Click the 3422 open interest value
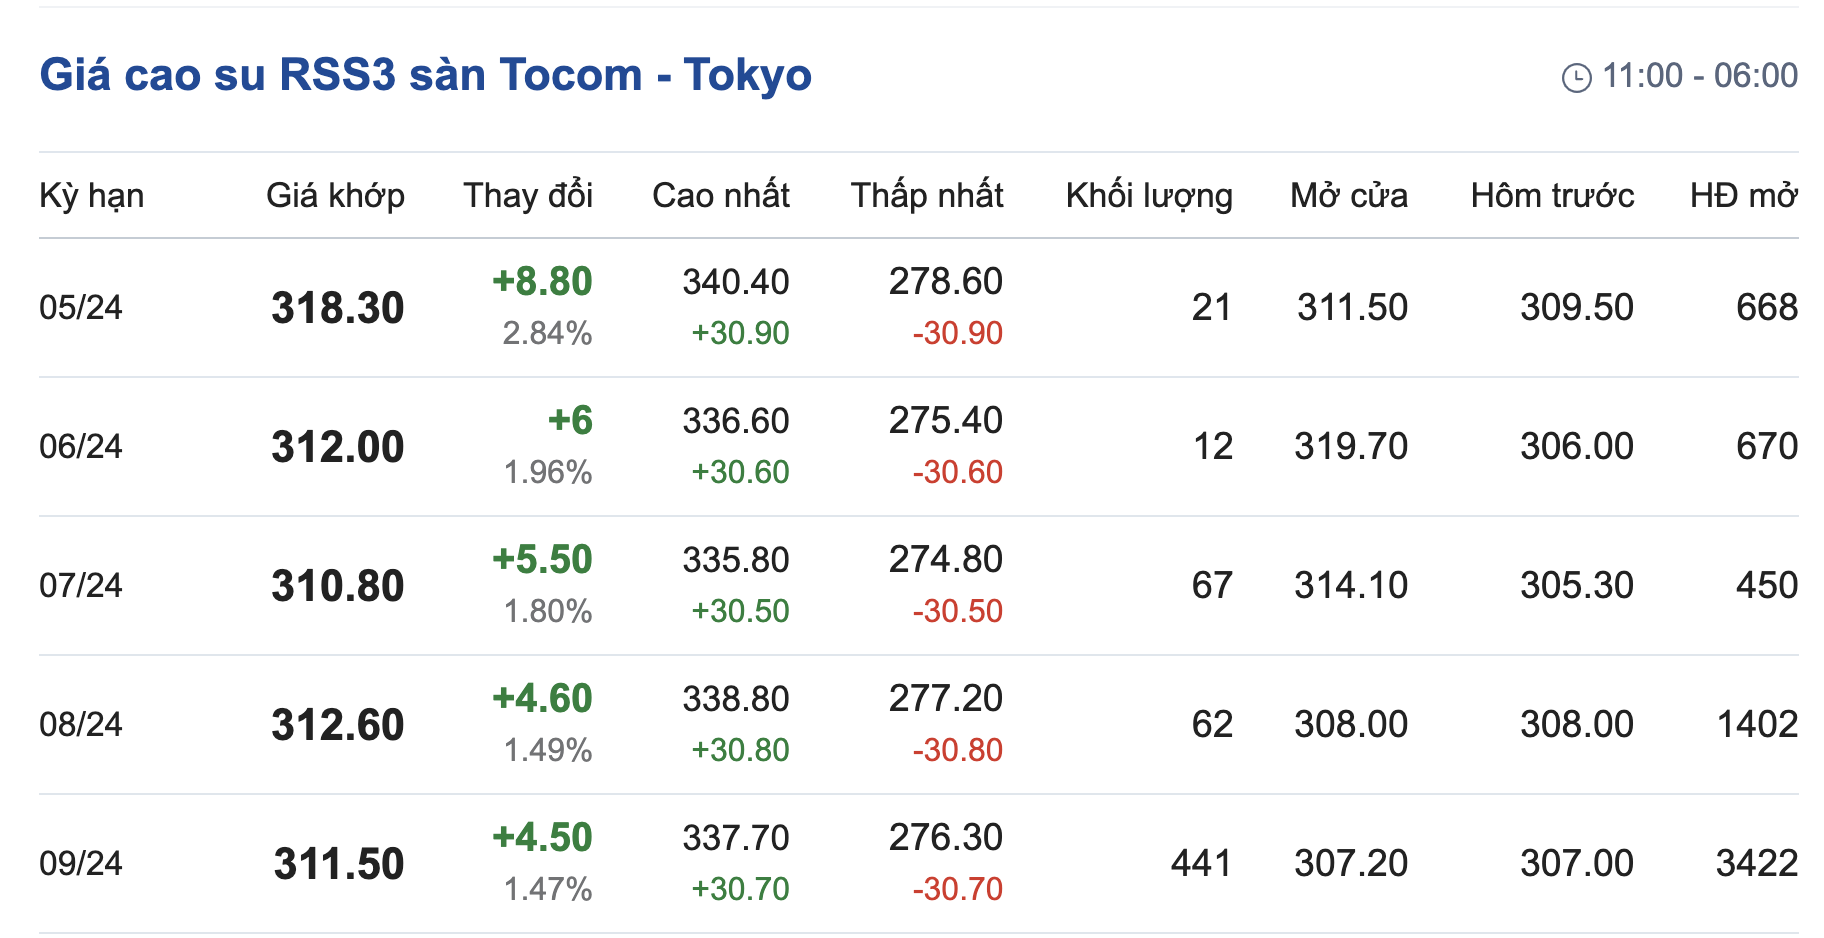The height and width of the screenshot is (938, 1824). point(1756,863)
